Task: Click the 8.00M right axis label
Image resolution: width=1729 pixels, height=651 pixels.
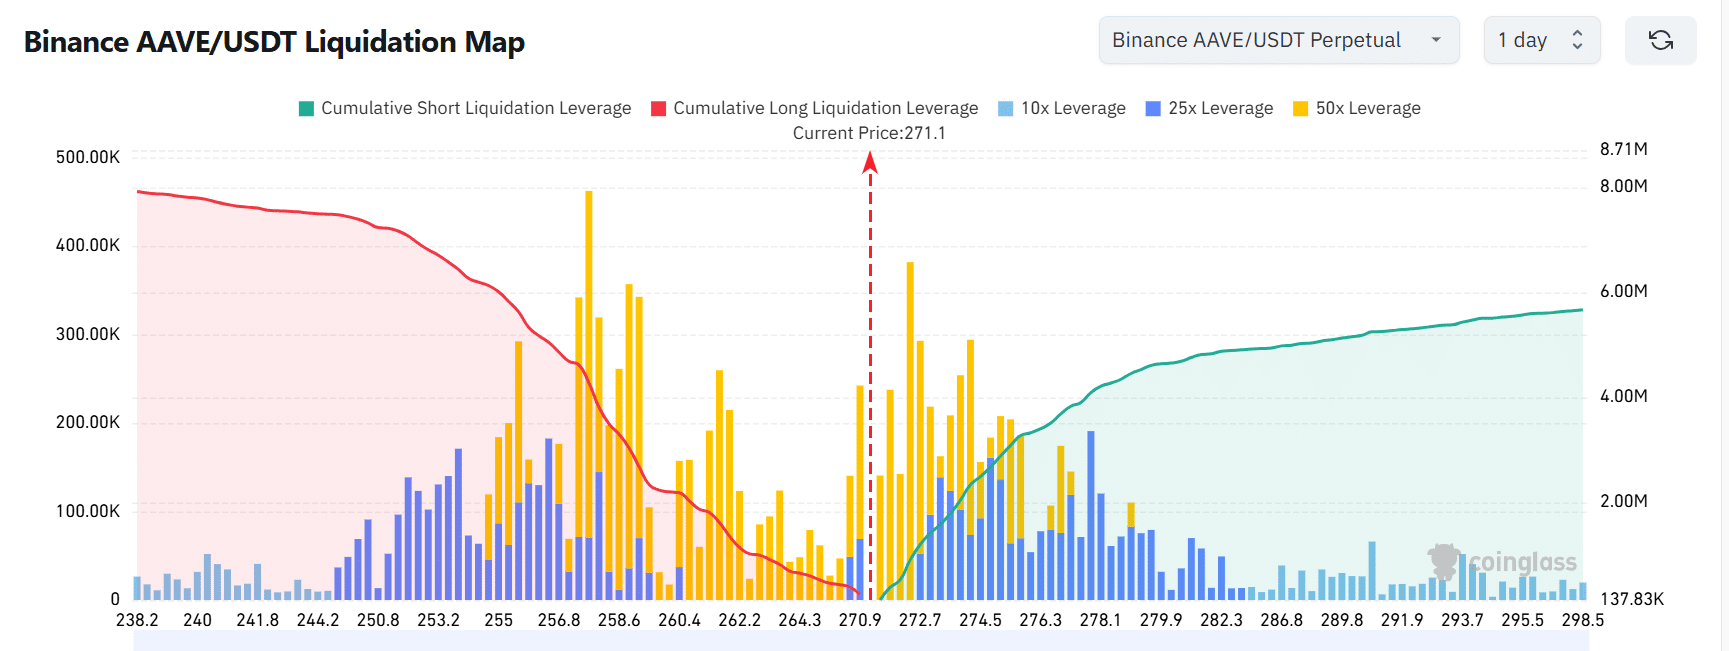Action: pos(1624,186)
